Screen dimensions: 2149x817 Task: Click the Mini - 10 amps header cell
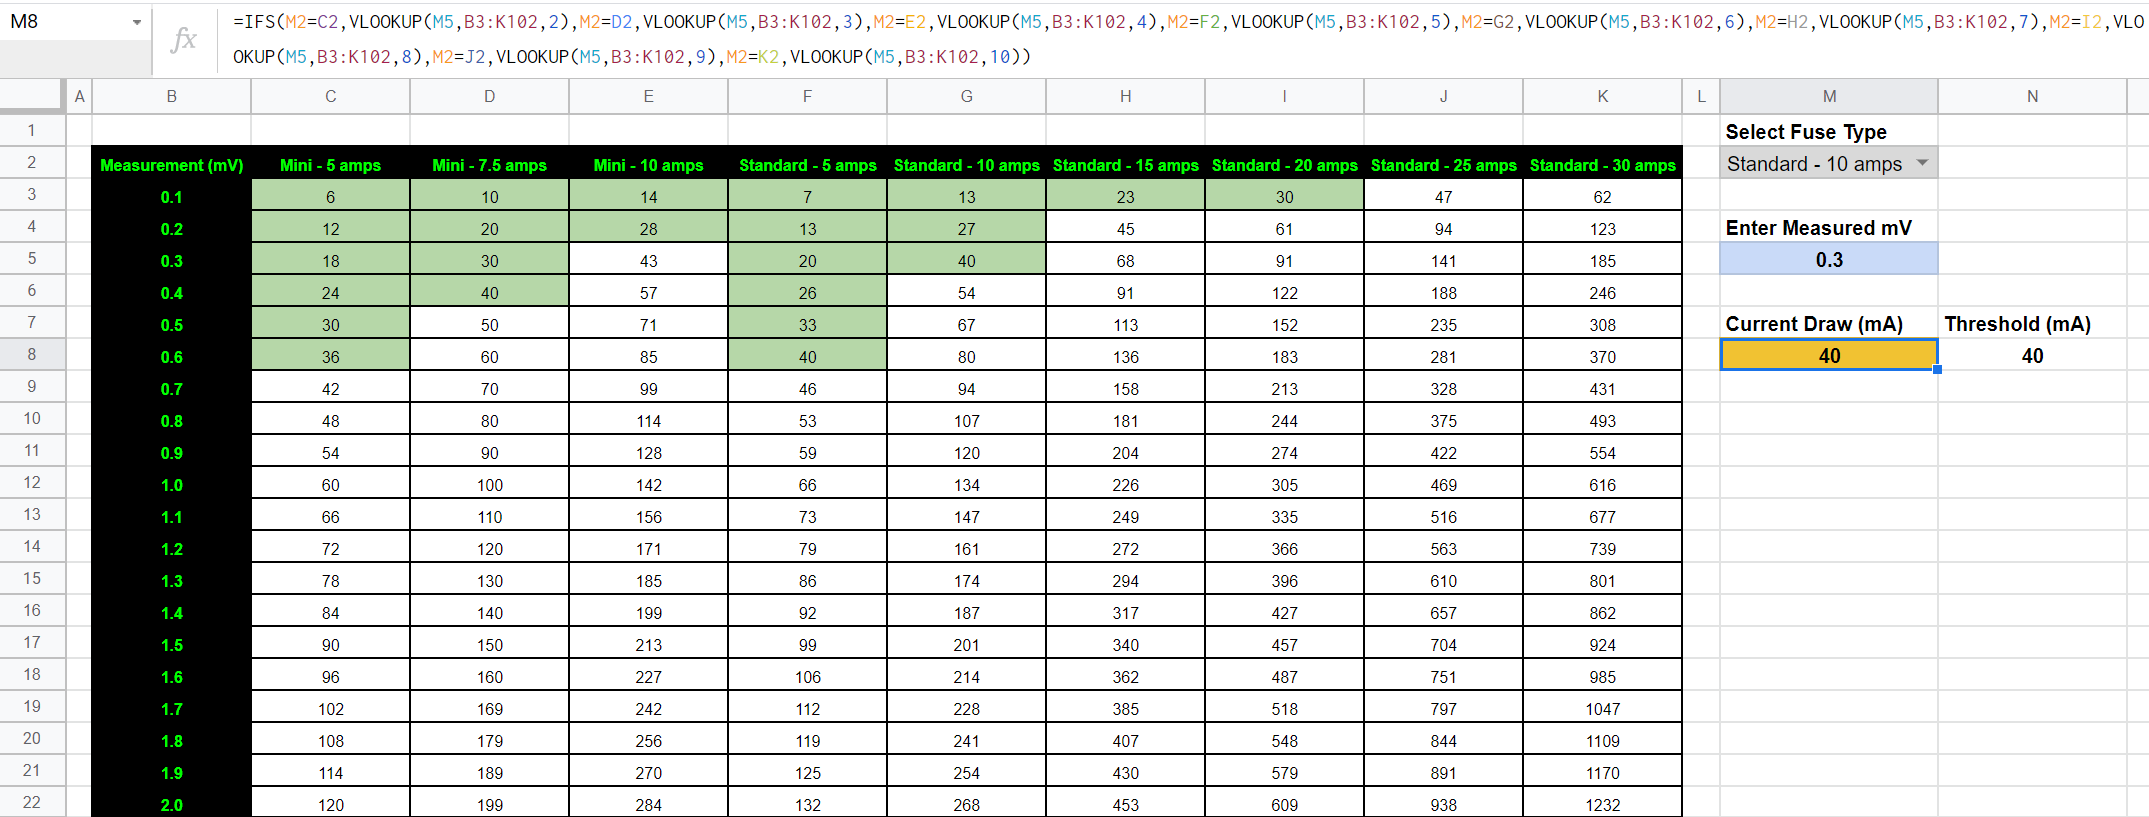point(648,165)
